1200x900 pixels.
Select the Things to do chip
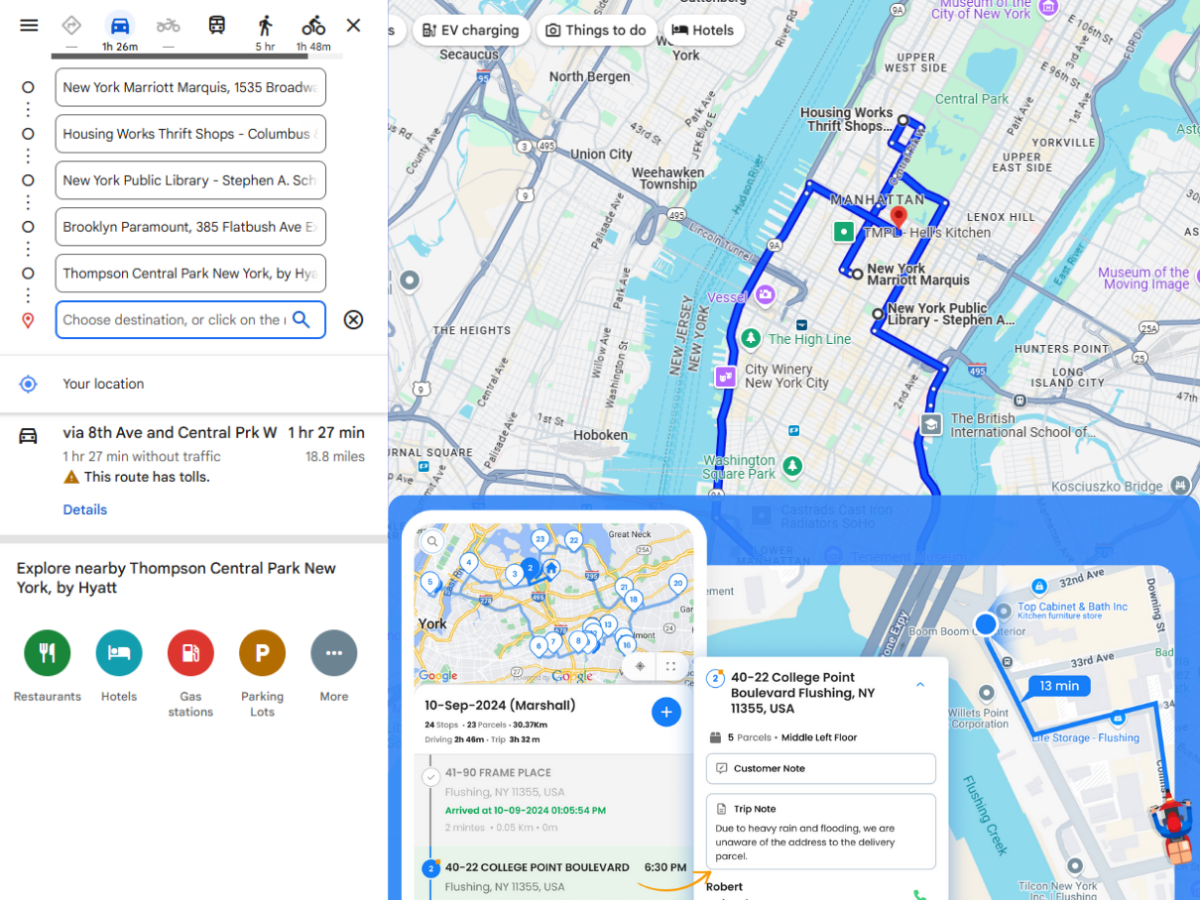pos(596,30)
